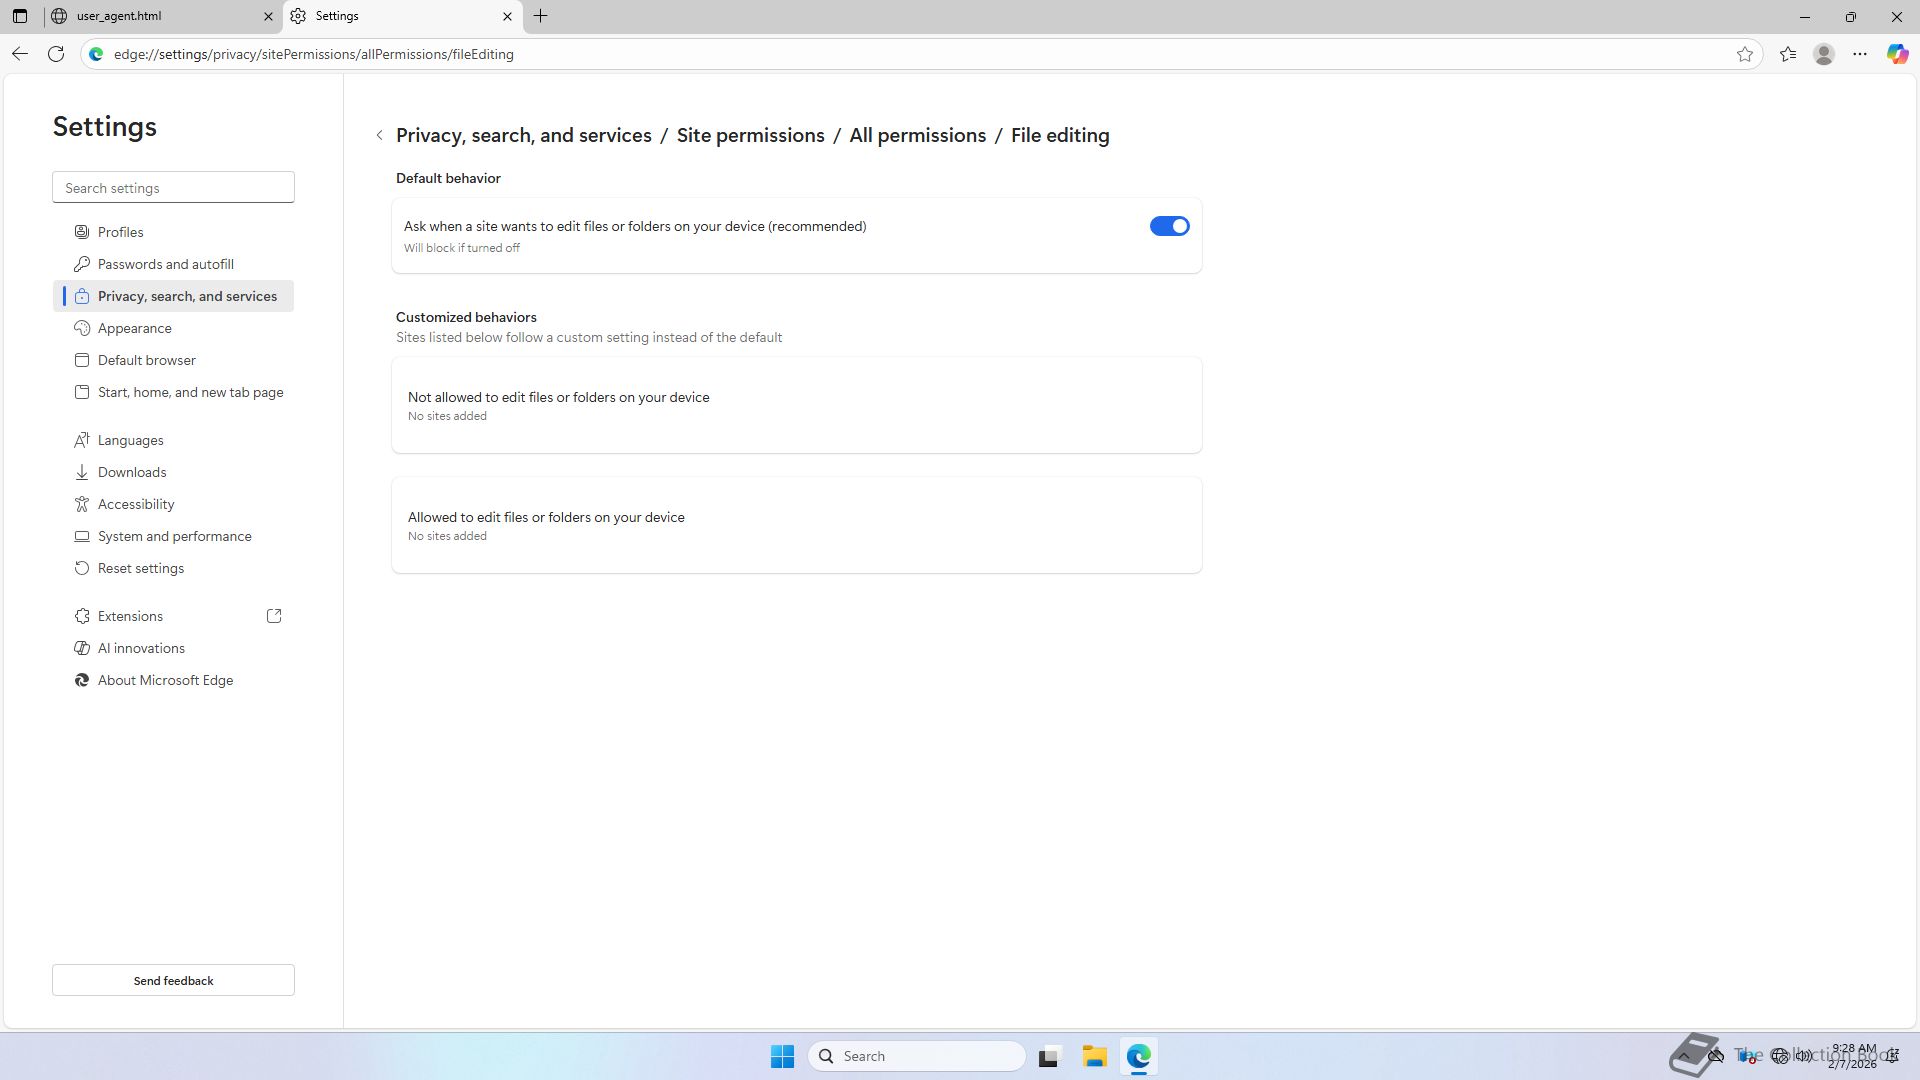Click All permissions breadcrumb link
The image size is (1920, 1080).
[x=917, y=135]
